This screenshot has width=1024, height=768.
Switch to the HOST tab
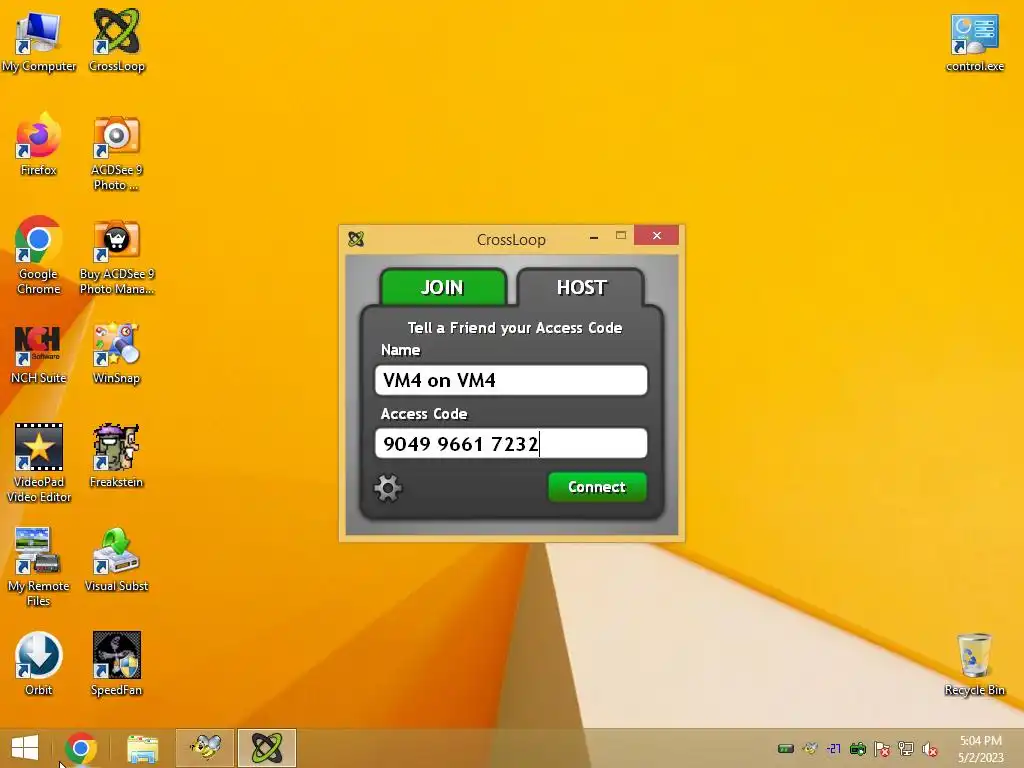581,287
